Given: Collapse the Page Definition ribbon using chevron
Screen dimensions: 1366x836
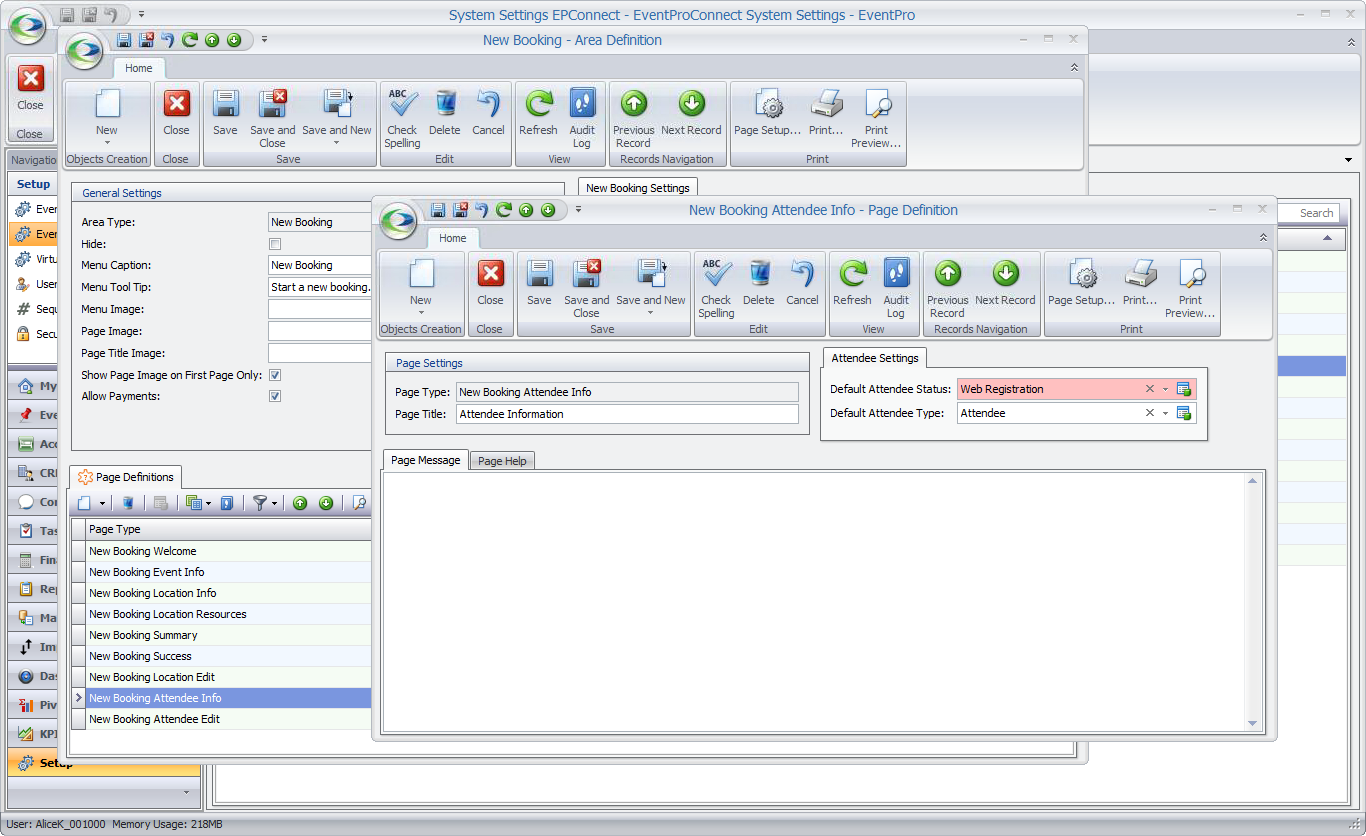Looking at the screenshot, I should coord(1263,238).
